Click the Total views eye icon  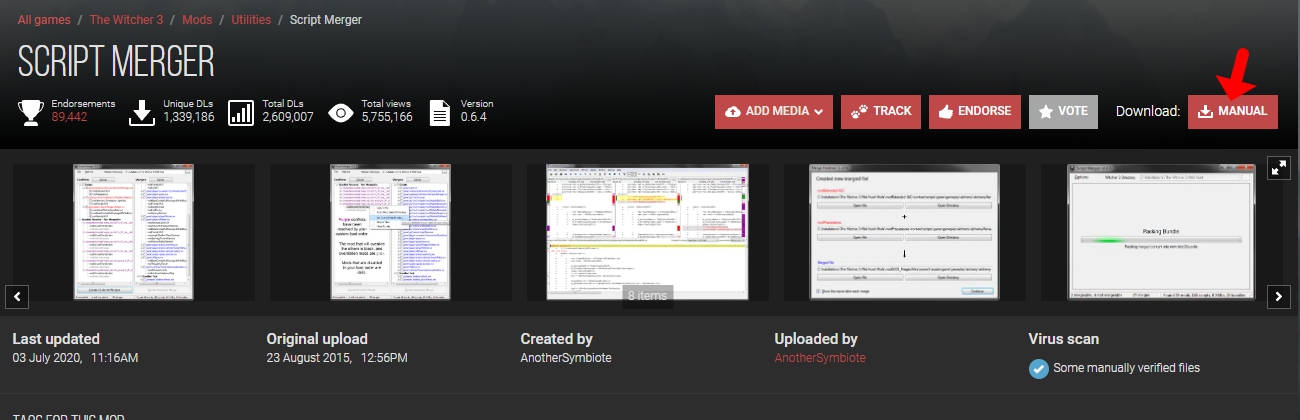pyautogui.click(x=340, y=112)
